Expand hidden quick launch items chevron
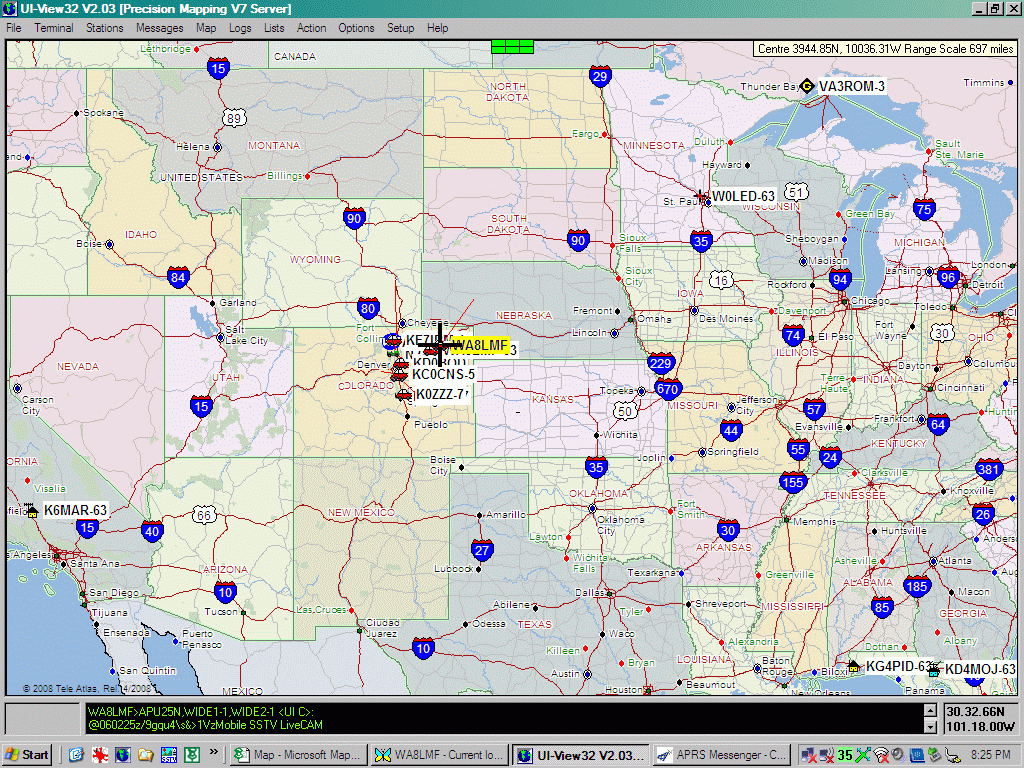The width and height of the screenshot is (1024, 768). point(214,752)
